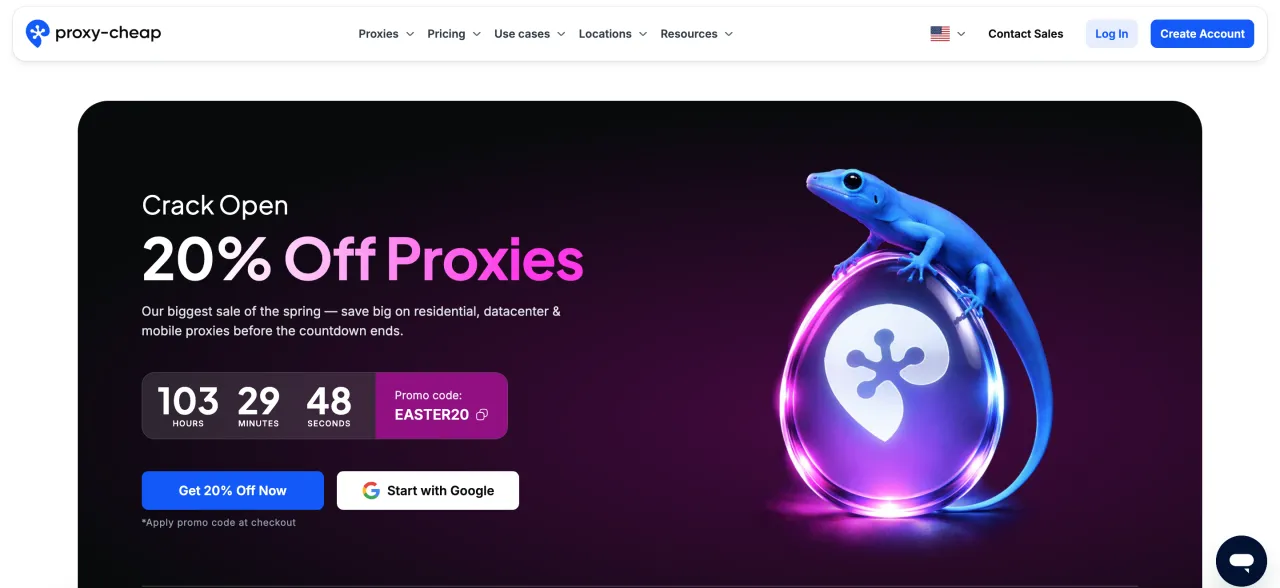Click the Contact Sales link
This screenshot has width=1280, height=588.
tap(1025, 34)
